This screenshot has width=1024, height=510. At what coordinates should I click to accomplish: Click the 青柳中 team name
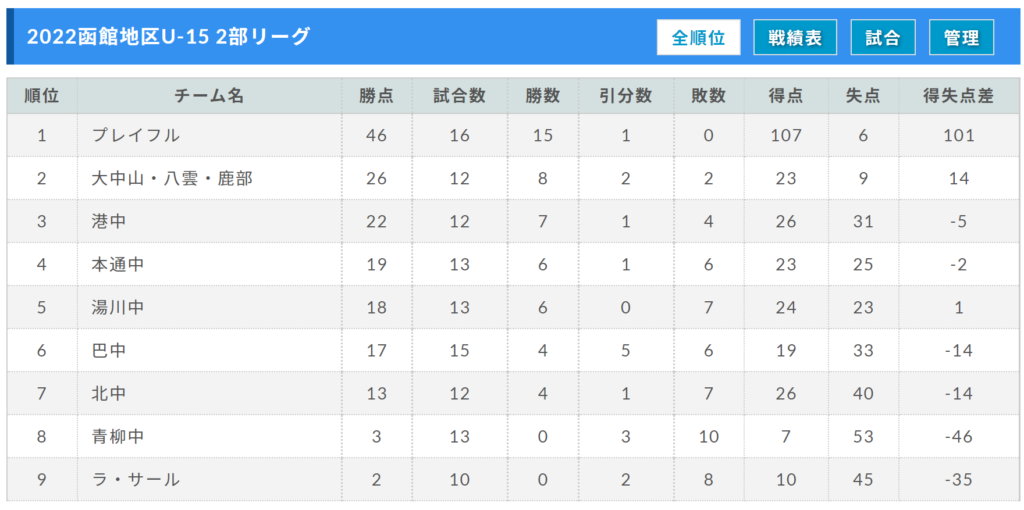click(118, 437)
